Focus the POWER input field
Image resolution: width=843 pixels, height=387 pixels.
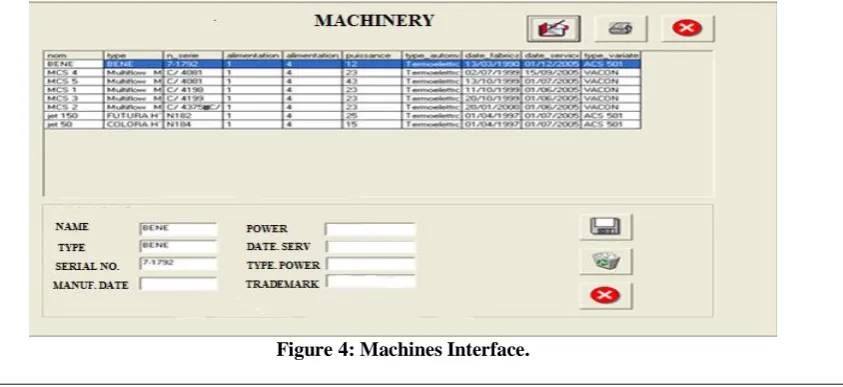click(x=370, y=230)
